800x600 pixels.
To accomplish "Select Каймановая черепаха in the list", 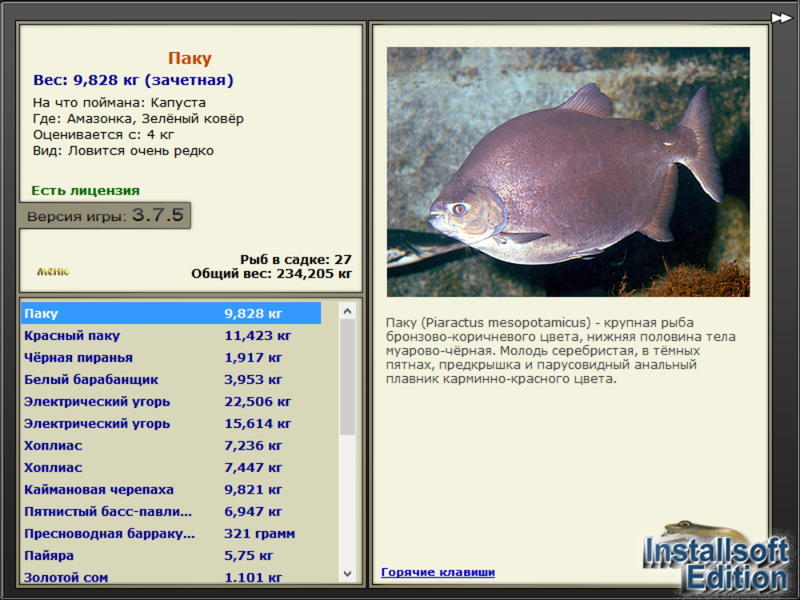I will click(x=171, y=489).
